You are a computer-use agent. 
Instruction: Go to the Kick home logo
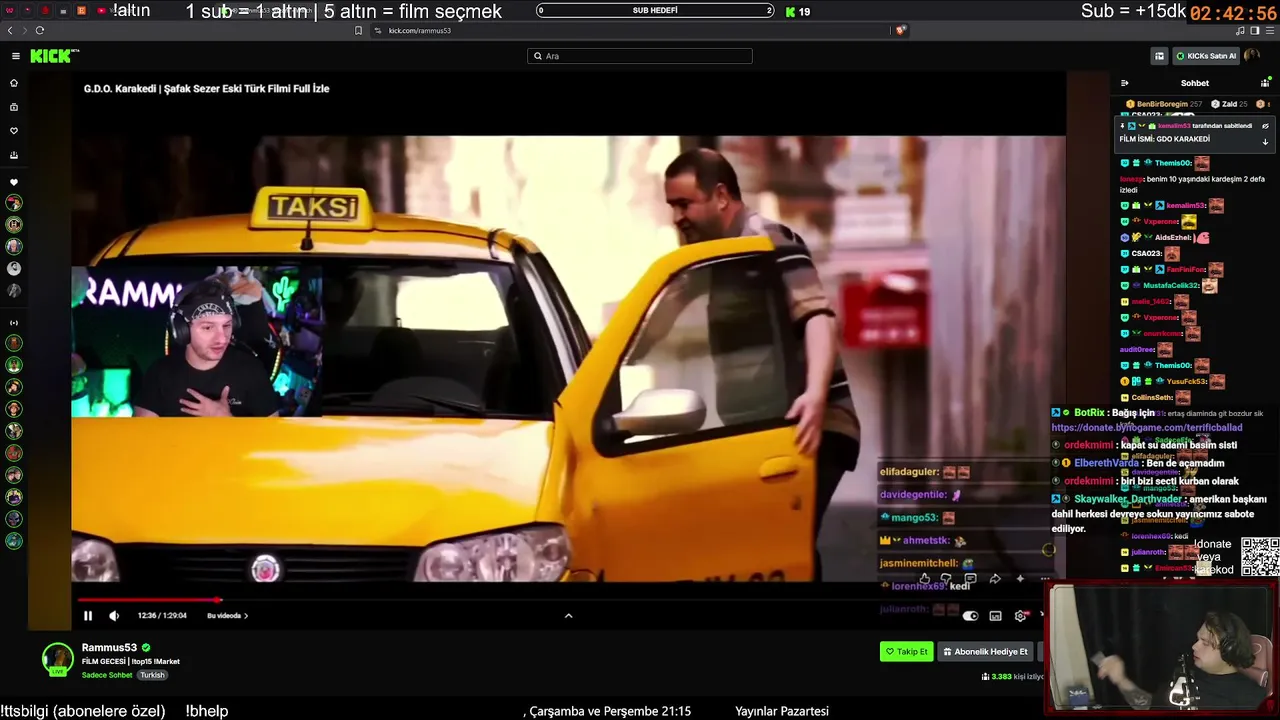(54, 56)
